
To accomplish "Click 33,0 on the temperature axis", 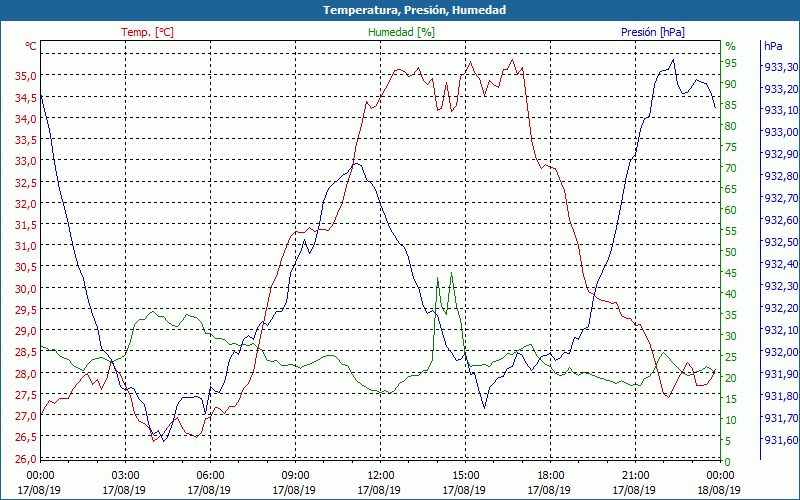I will [25, 161].
